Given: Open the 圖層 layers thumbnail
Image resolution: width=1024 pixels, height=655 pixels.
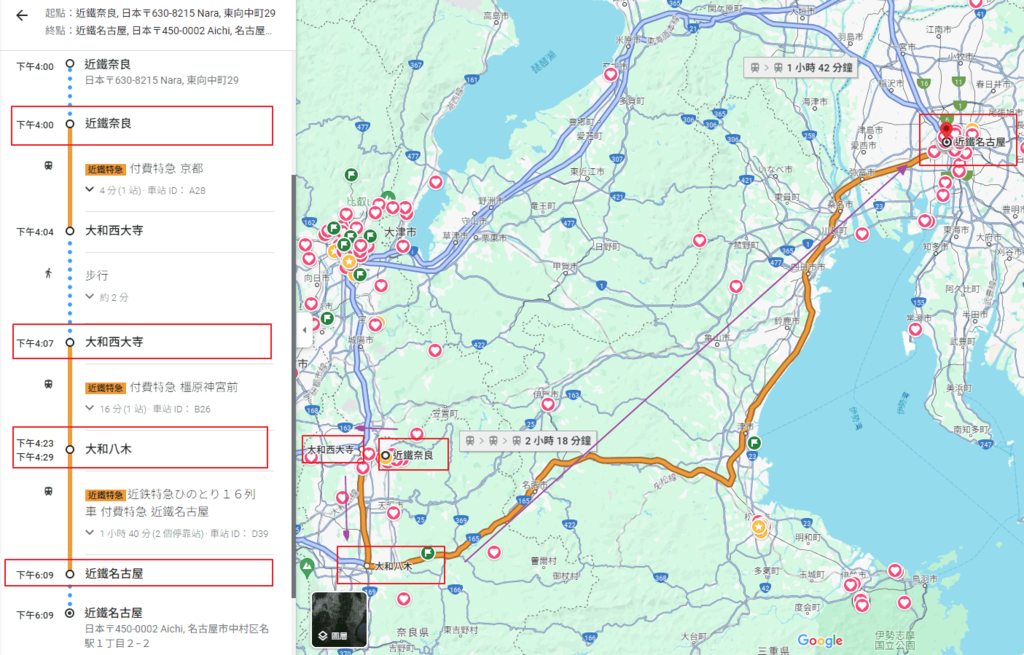Looking at the screenshot, I should (x=340, y=618).
